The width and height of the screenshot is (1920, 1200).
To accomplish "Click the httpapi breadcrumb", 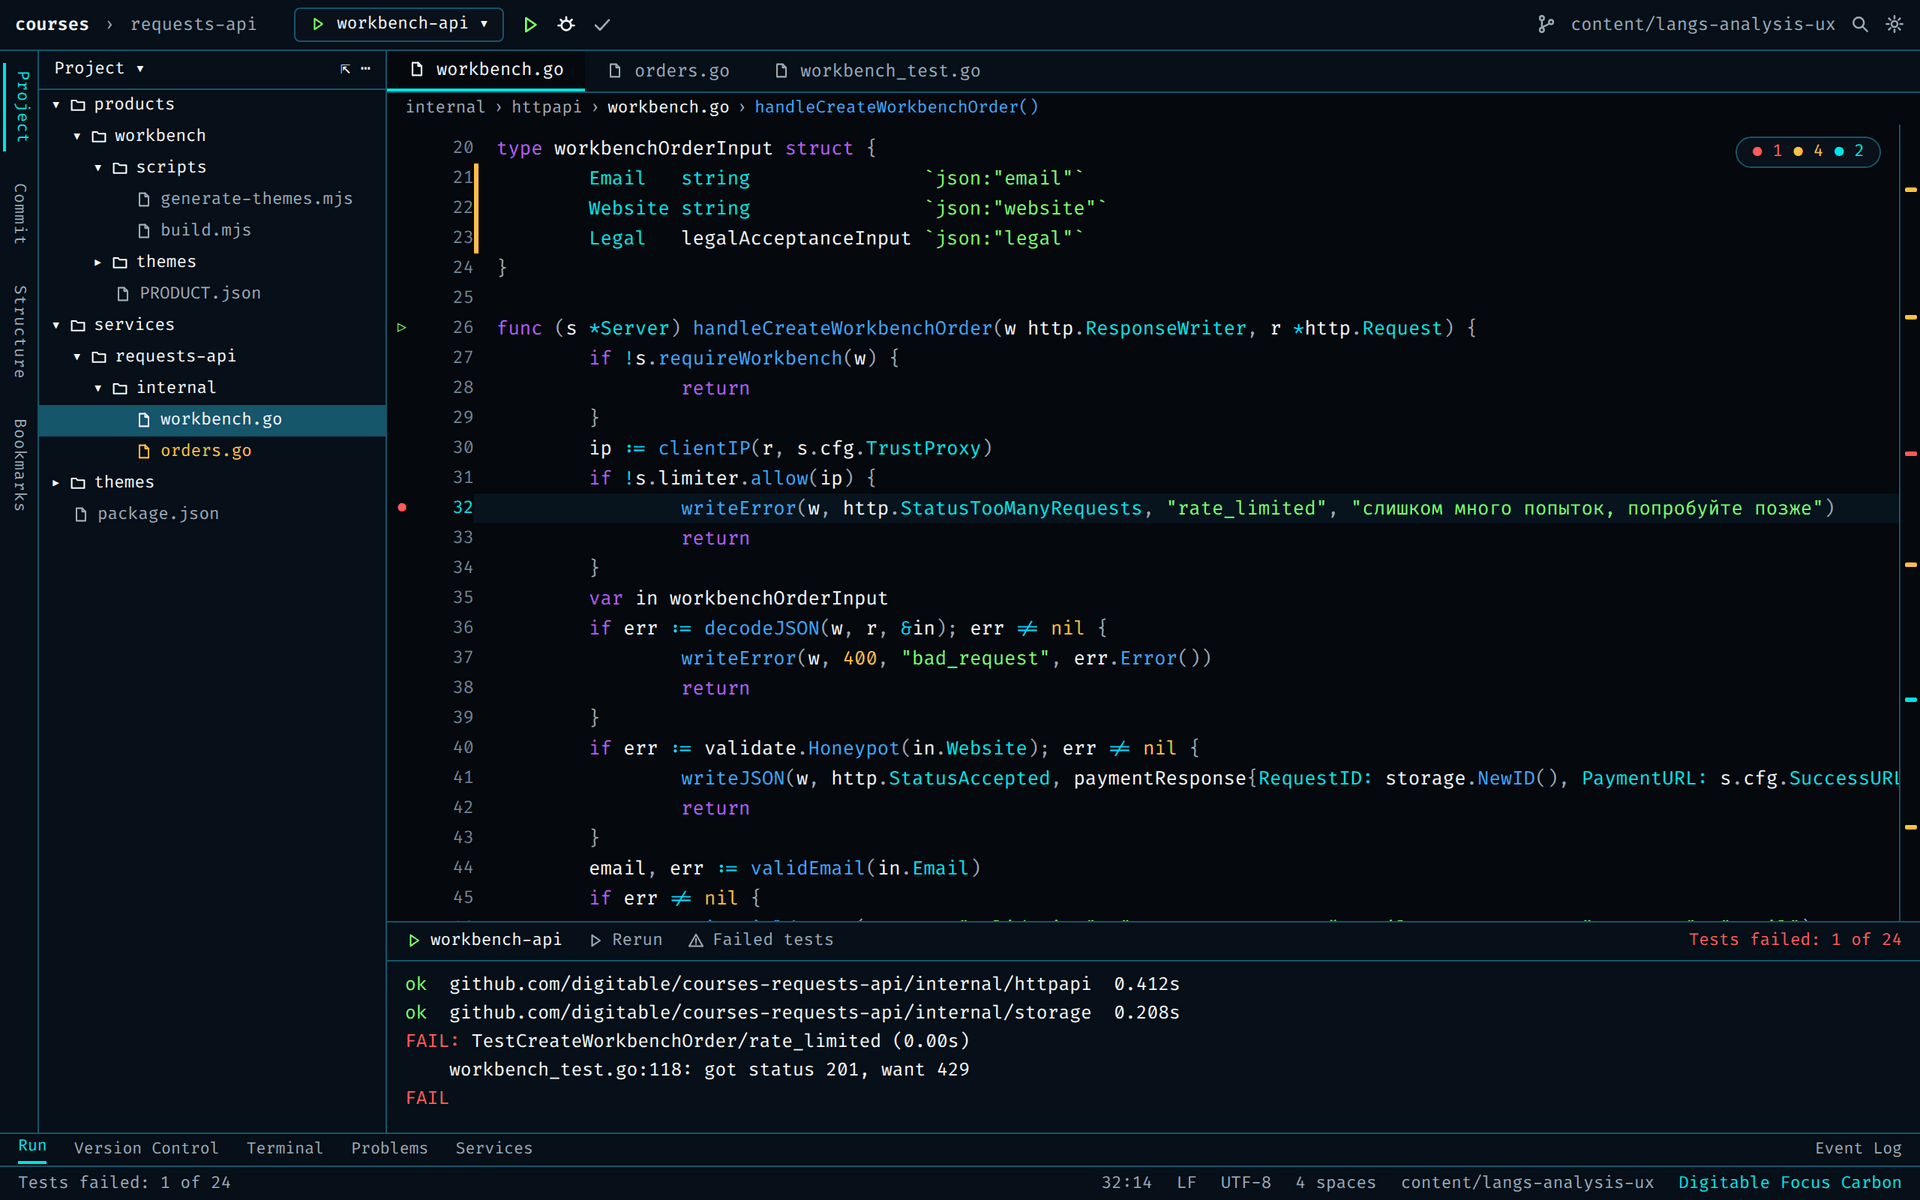I will click(x=546, y=107).
